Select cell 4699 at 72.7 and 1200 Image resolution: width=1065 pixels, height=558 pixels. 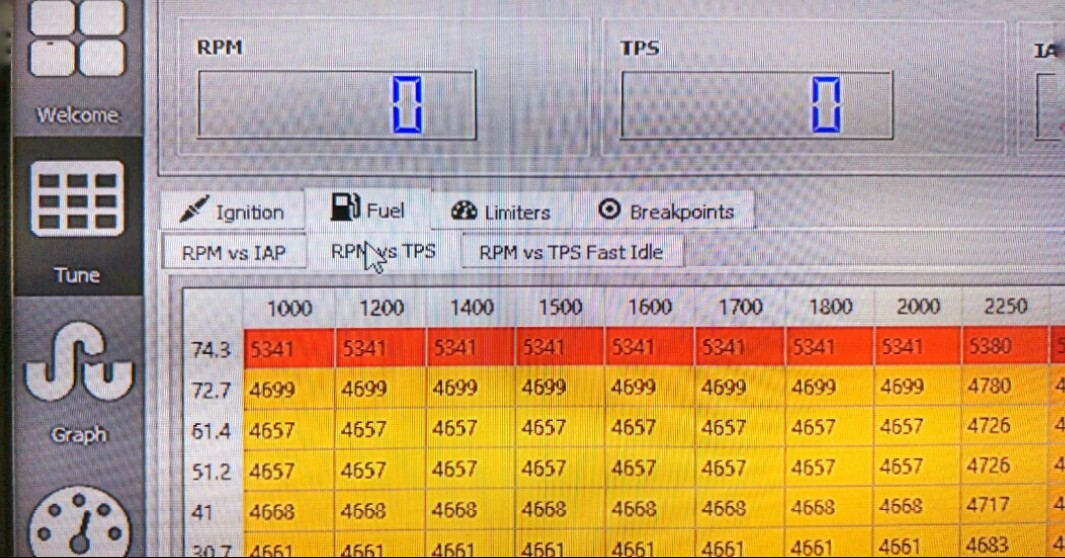(x=381, y=388)
